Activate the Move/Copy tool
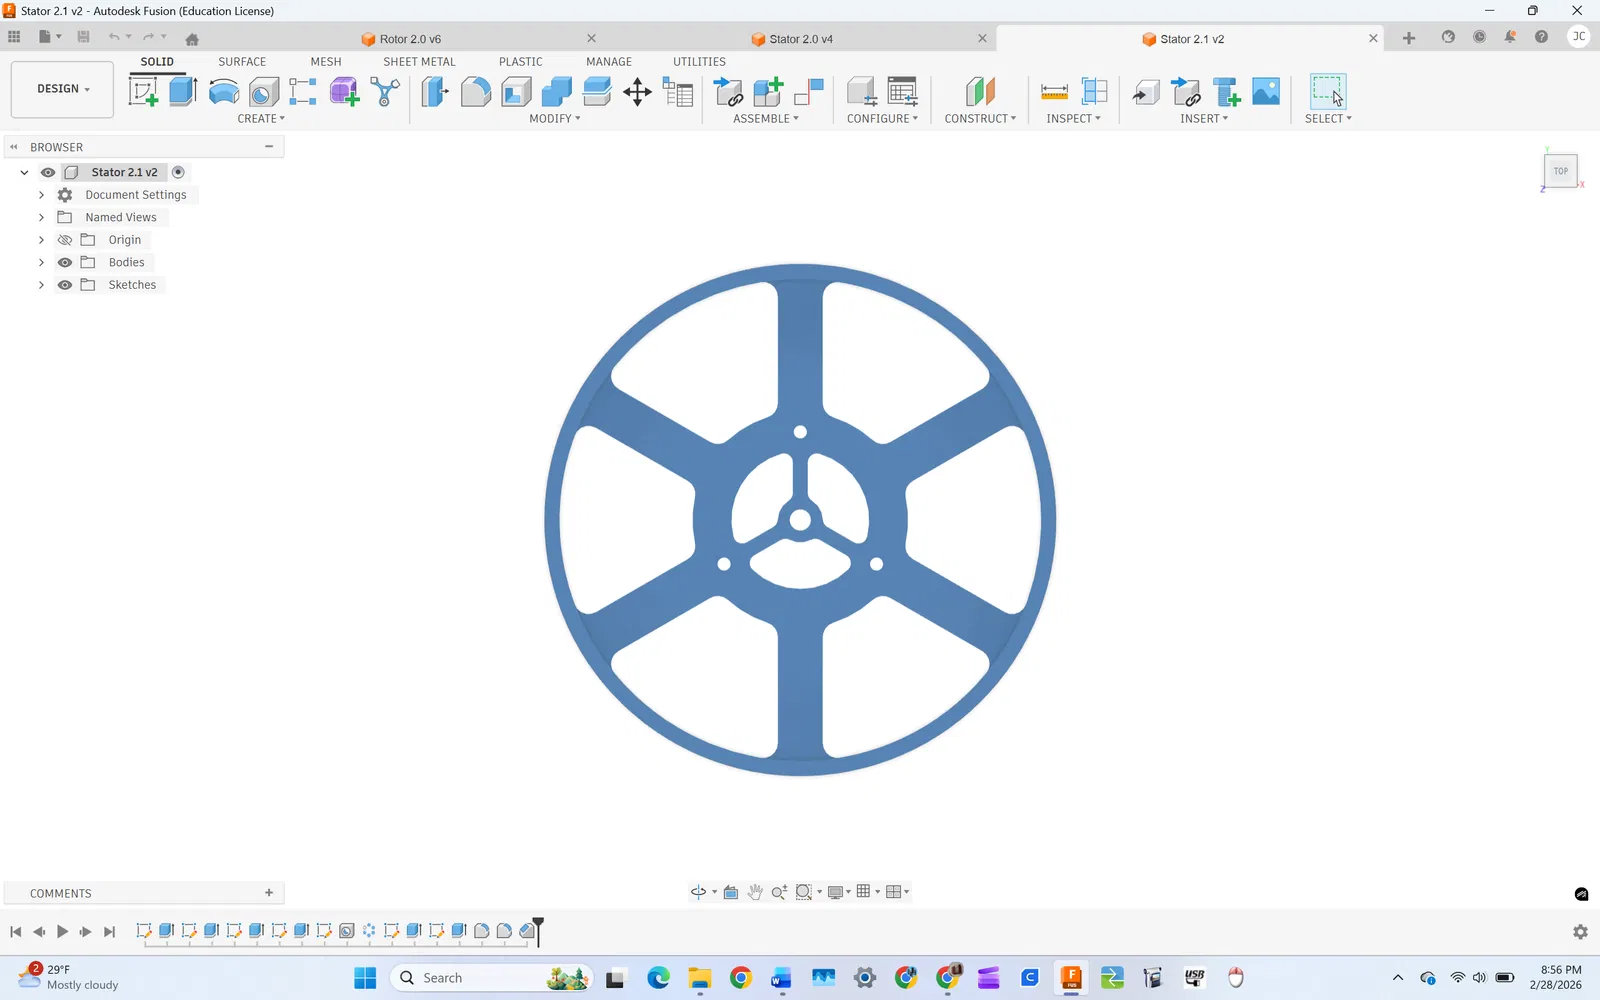 coord(637,93)
